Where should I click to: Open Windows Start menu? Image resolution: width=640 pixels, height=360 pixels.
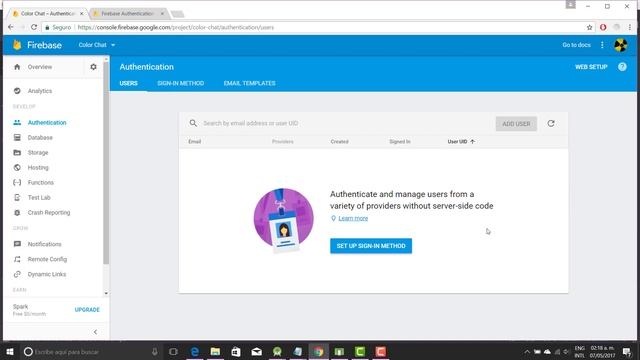pyautogui.click(x=10, y=351)
